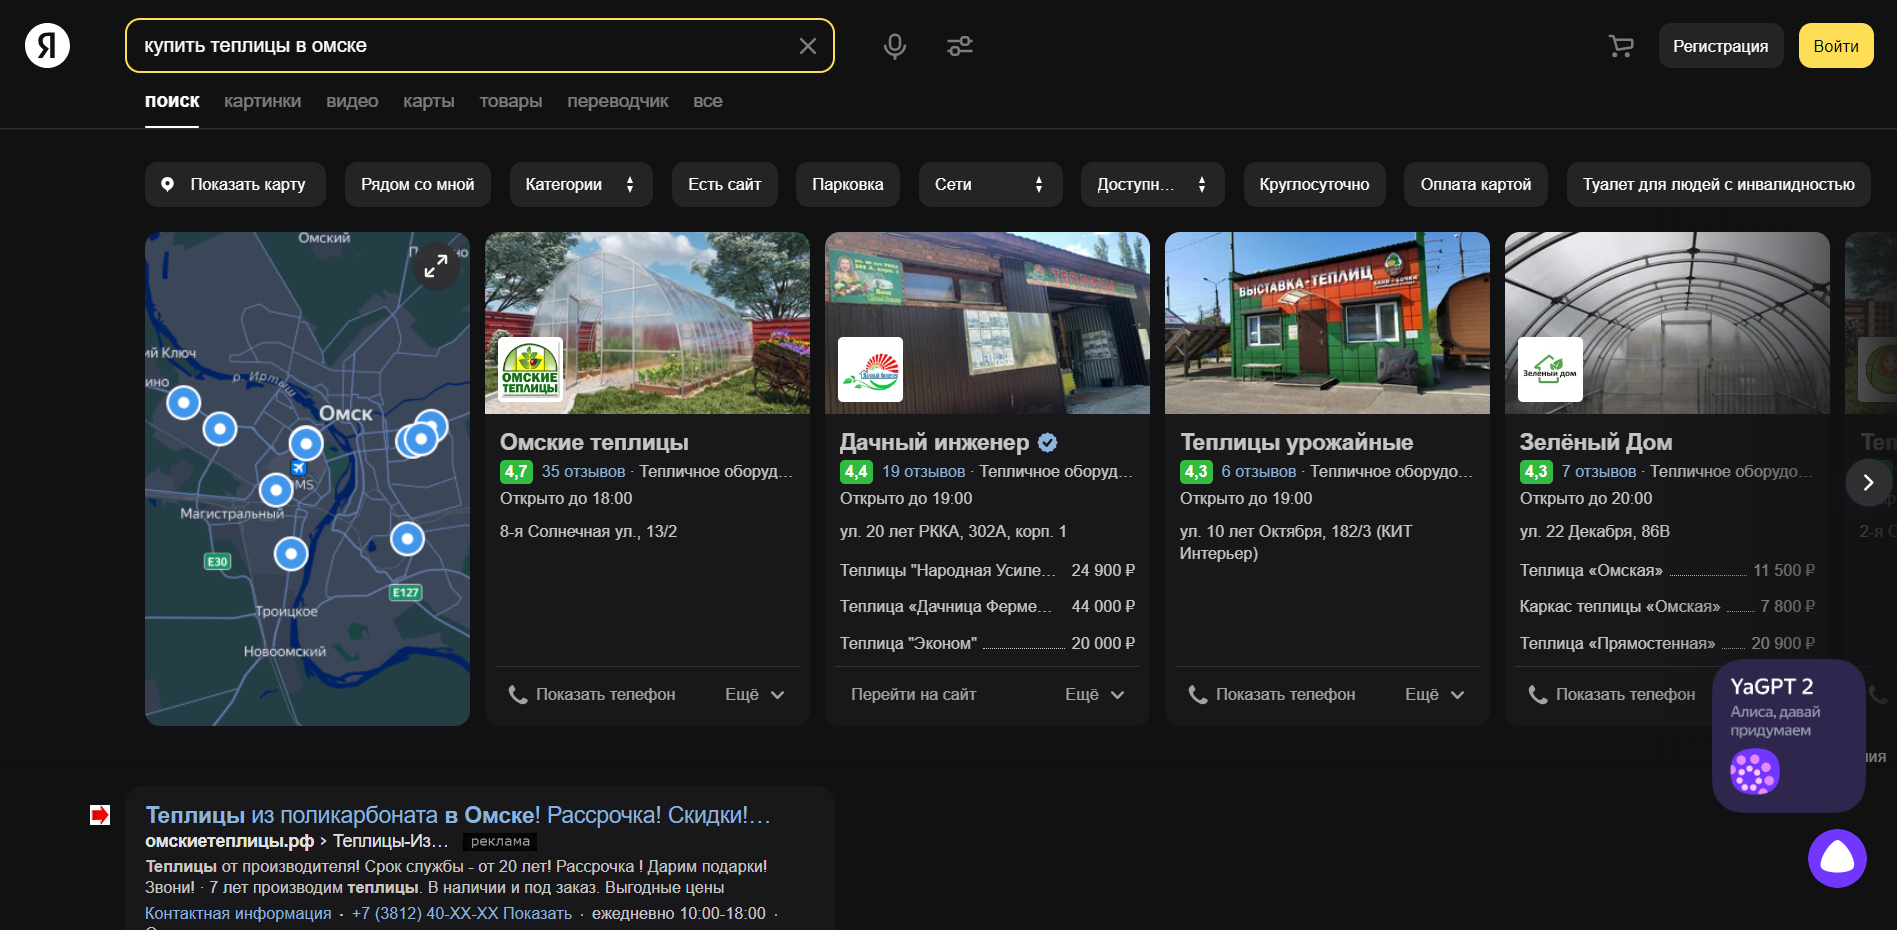Toggle the 'Рядом со мной' filter

pyautogui.click(x=417, y=185)
